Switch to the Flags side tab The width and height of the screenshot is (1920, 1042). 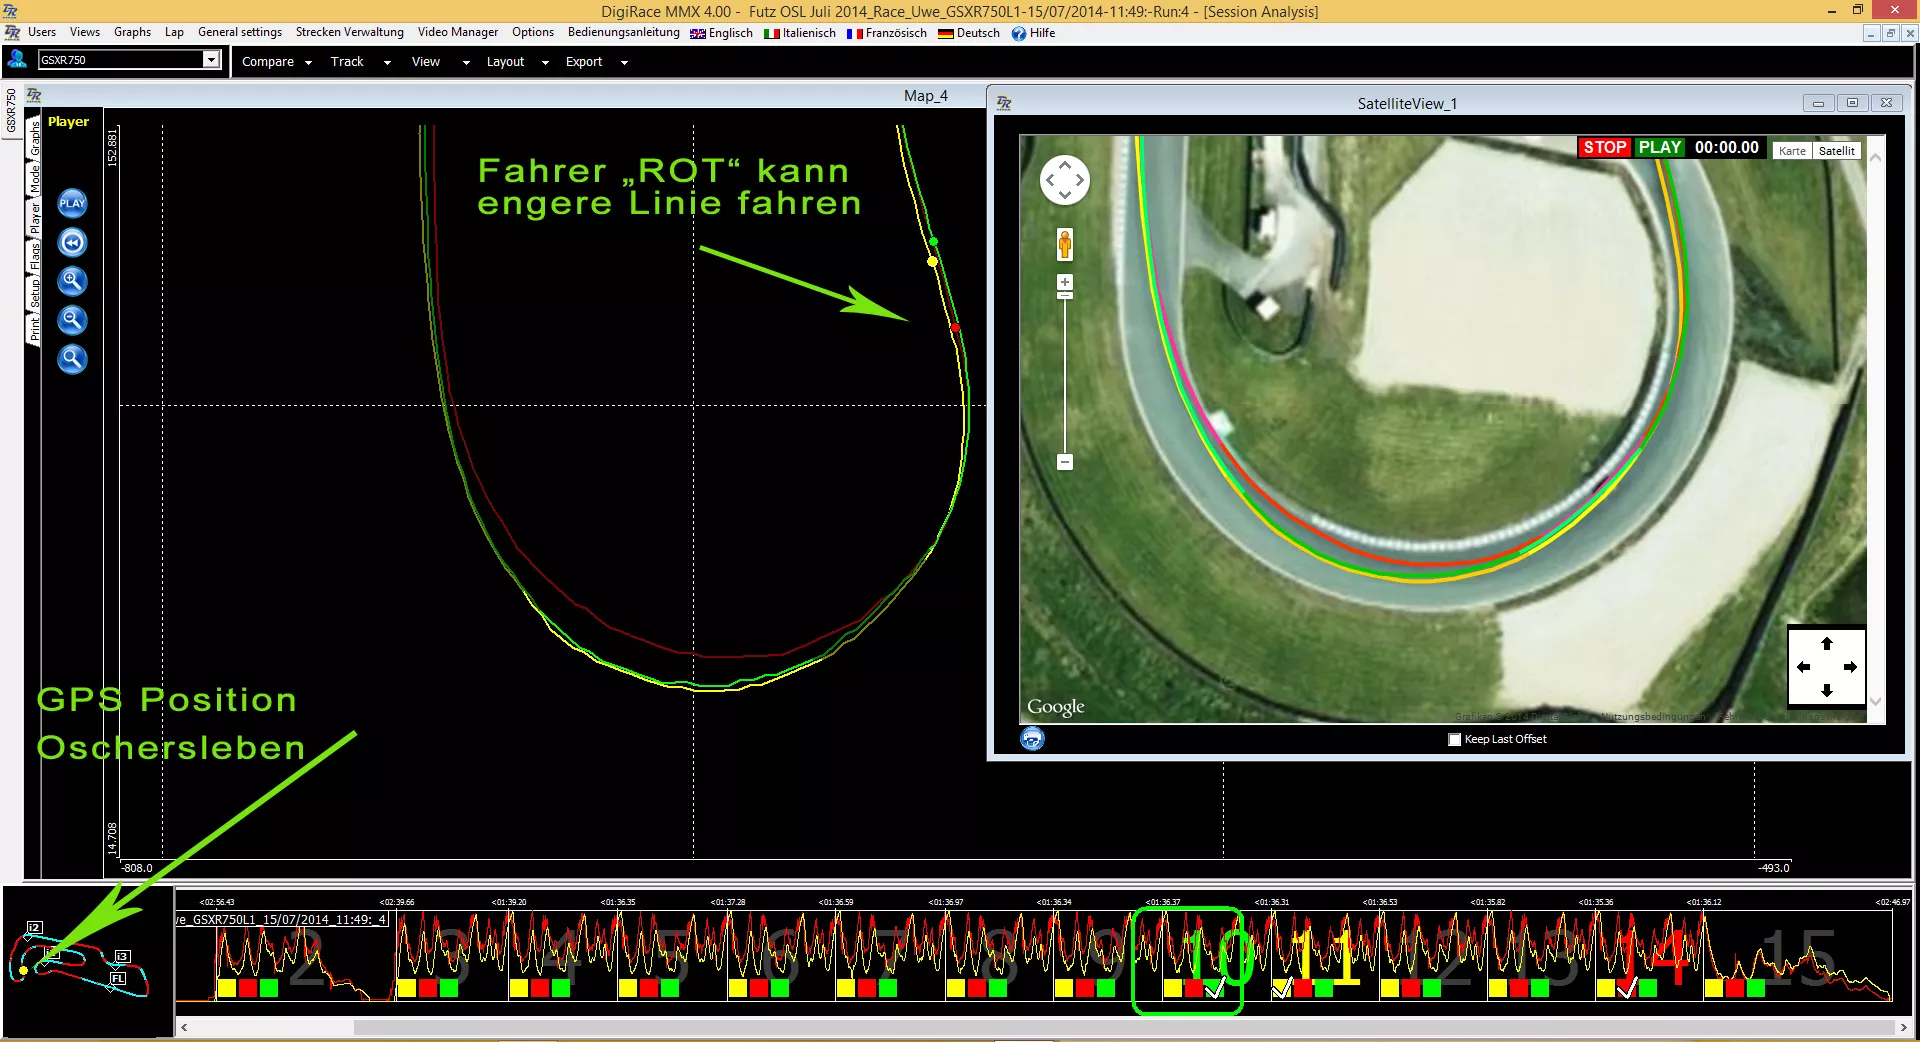pyautogui.click(x=34, y=257)
